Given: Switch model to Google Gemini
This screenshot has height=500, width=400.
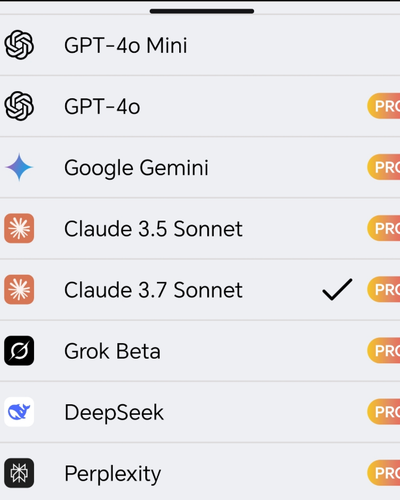Looking at the screenshot, I should 200,167.
